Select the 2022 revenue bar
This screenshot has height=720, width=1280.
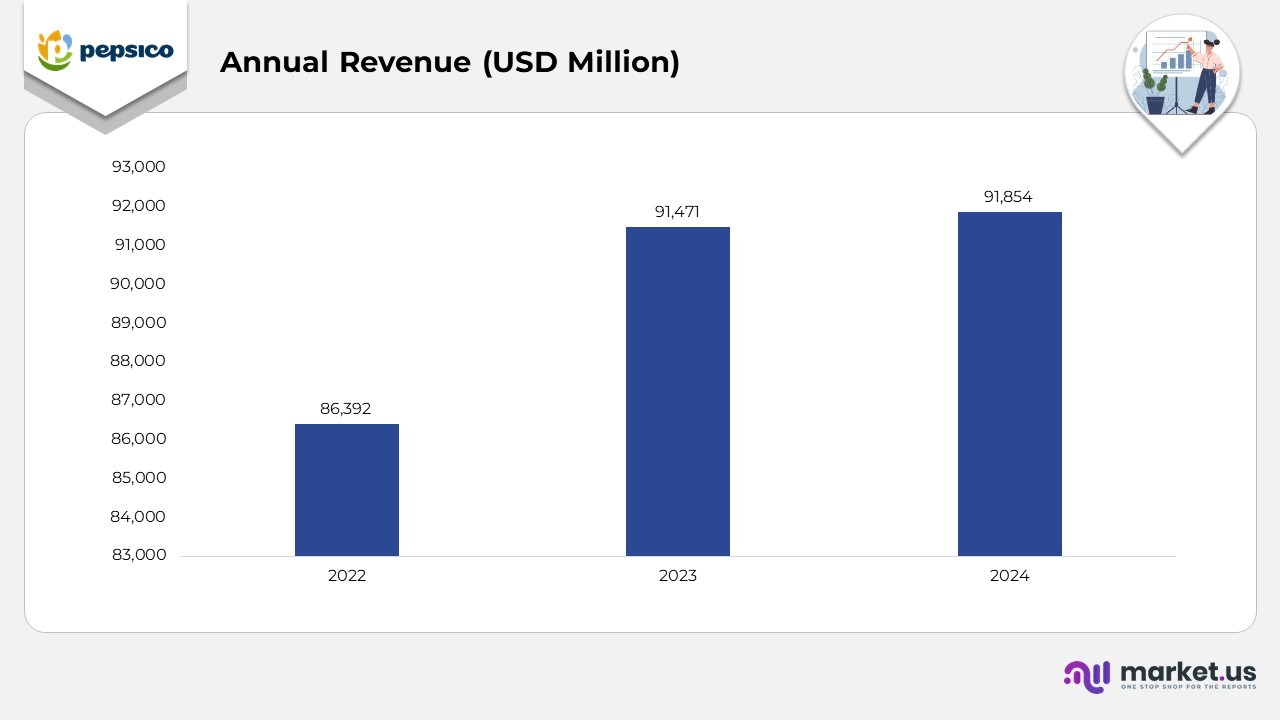346,490
